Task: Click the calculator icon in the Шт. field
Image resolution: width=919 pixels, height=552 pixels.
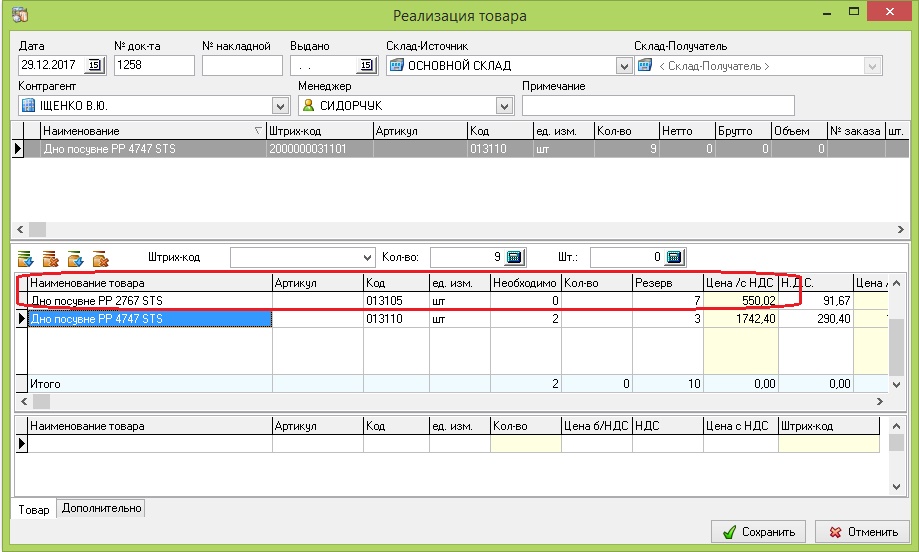Action: coord(673,257)
